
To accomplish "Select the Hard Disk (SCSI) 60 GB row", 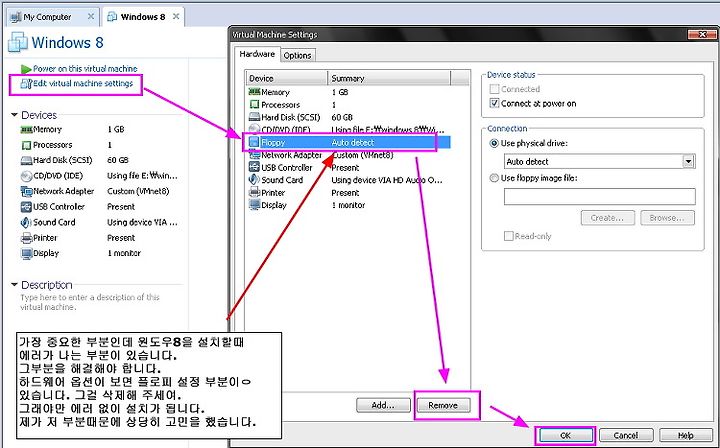I will click(349, 117).
